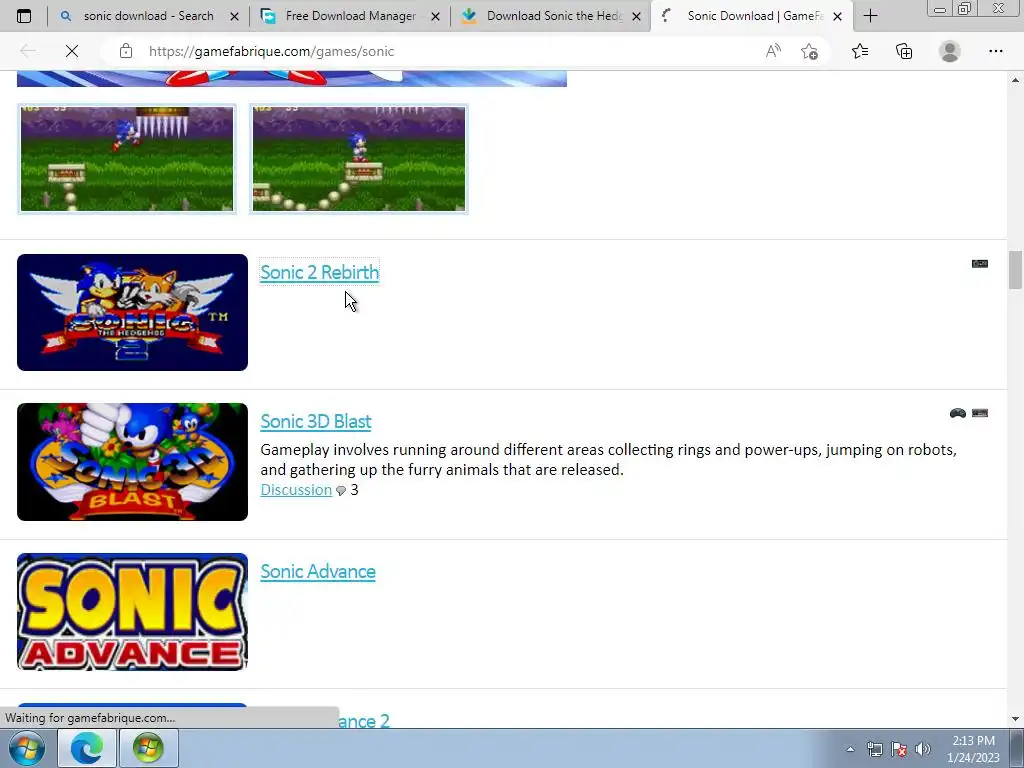Open the tab actions menu icon

[24, 16]
